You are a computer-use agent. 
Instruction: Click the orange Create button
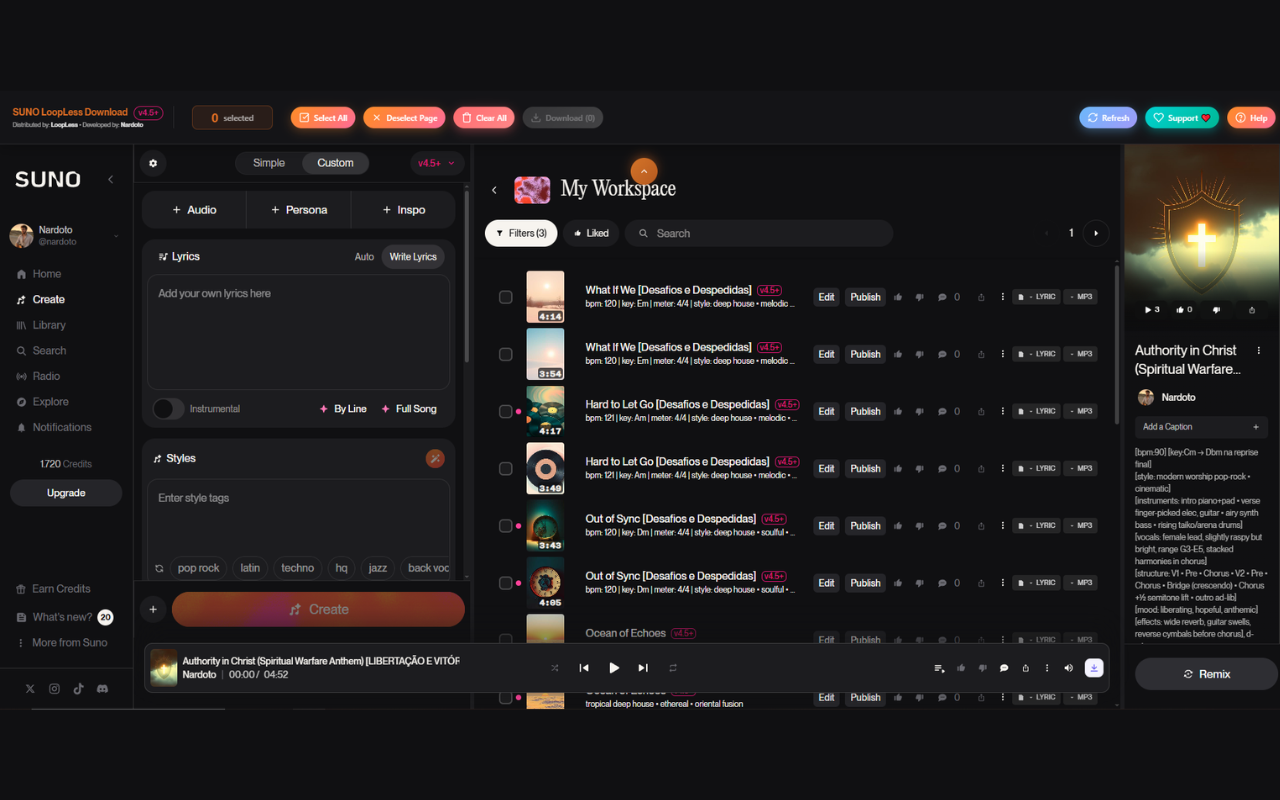(318, 609)
